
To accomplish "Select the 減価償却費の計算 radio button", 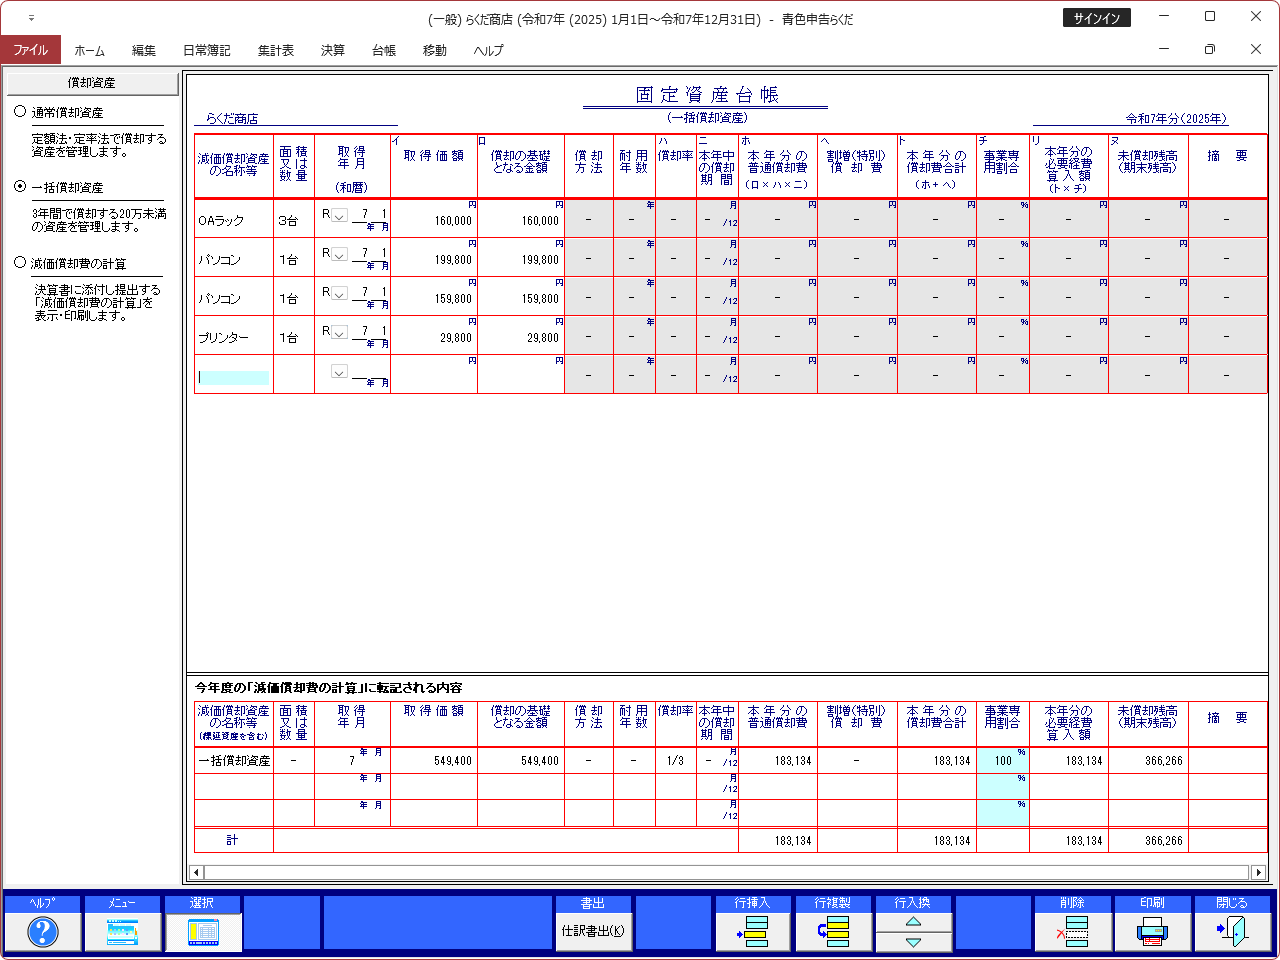I will click(20, 263).
